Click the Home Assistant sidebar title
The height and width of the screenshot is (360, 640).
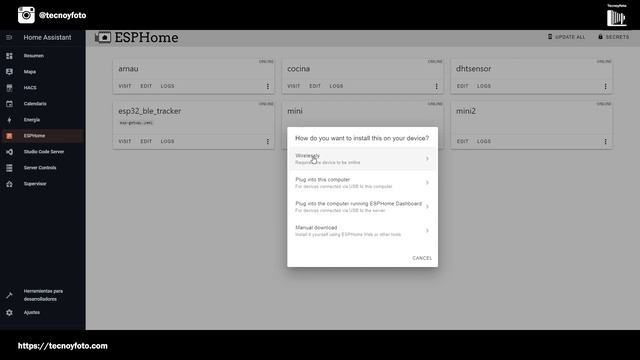47,38
